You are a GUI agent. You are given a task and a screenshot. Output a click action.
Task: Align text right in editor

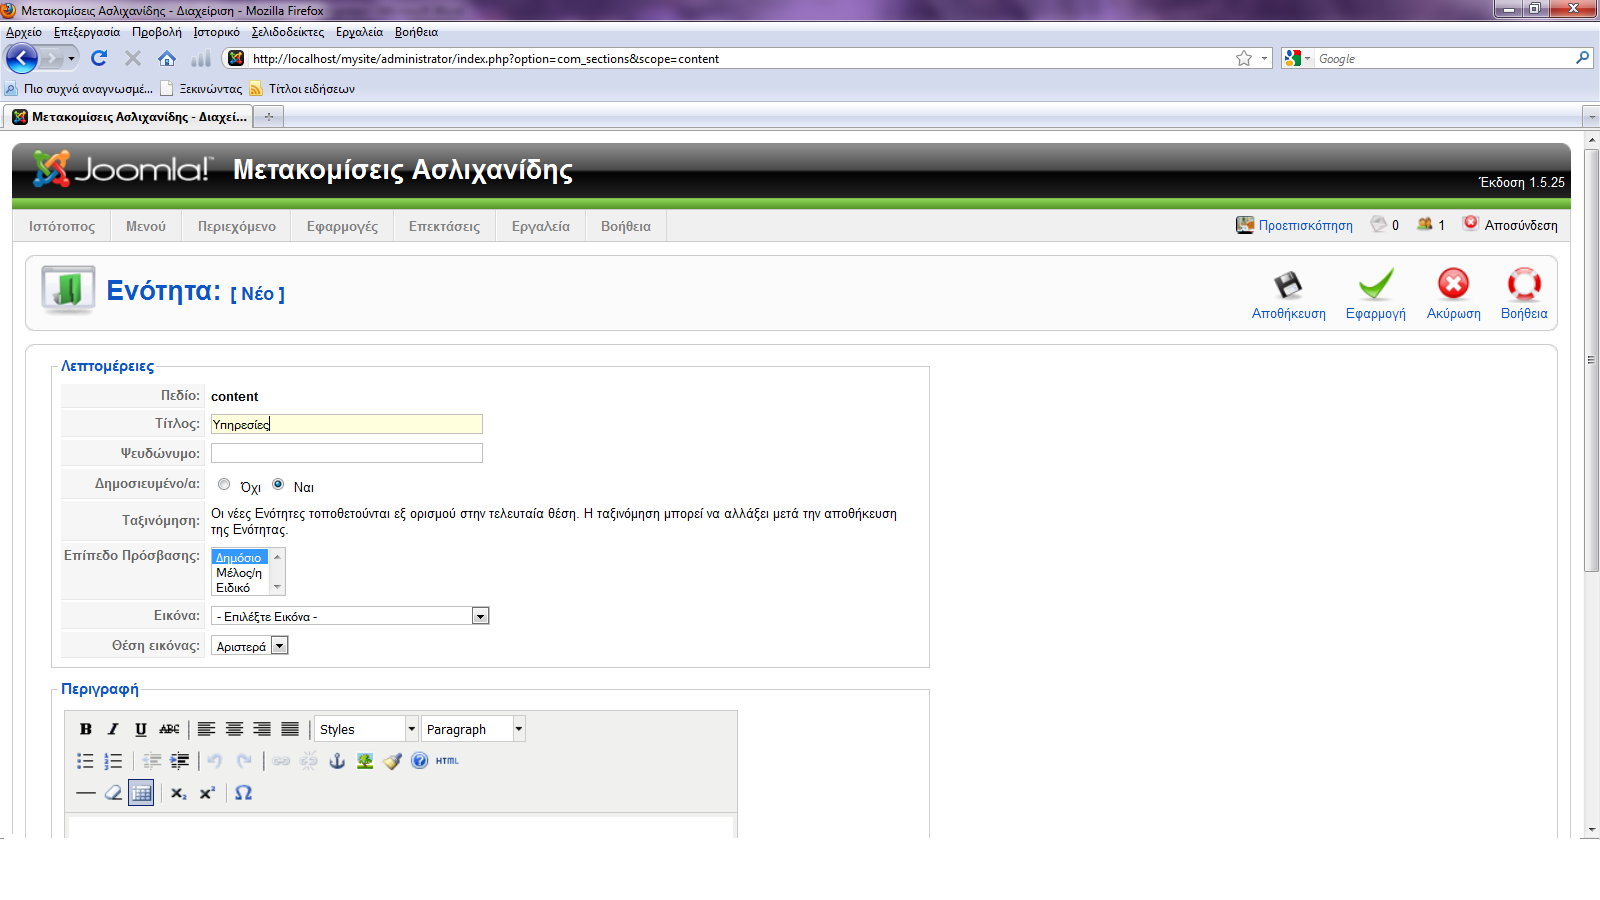262,729
